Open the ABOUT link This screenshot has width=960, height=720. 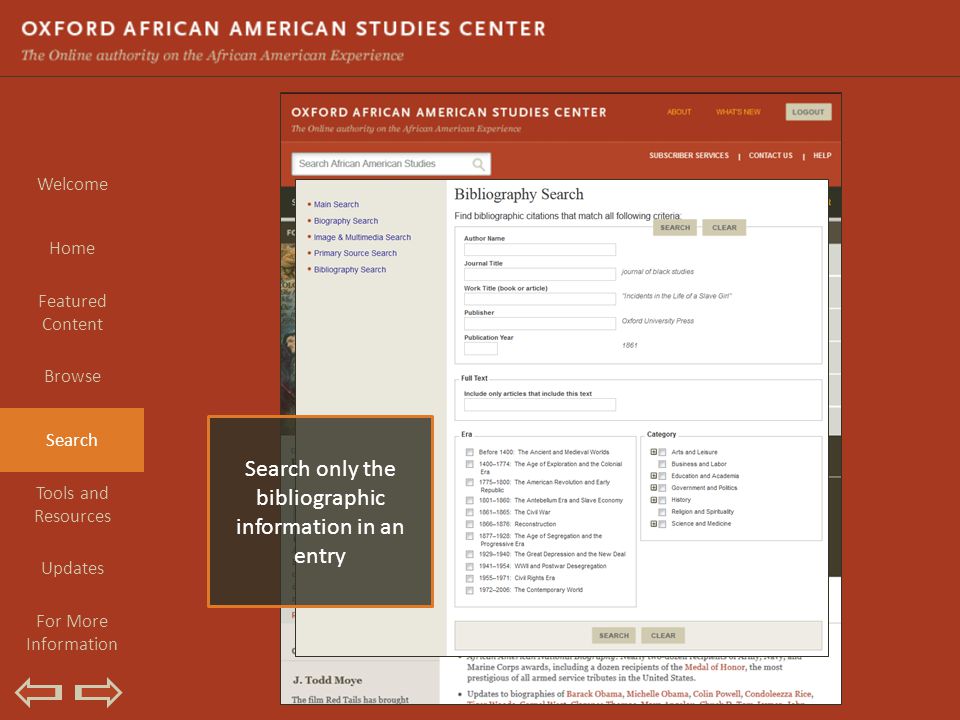pyautogui.click(x=679, y=112)
